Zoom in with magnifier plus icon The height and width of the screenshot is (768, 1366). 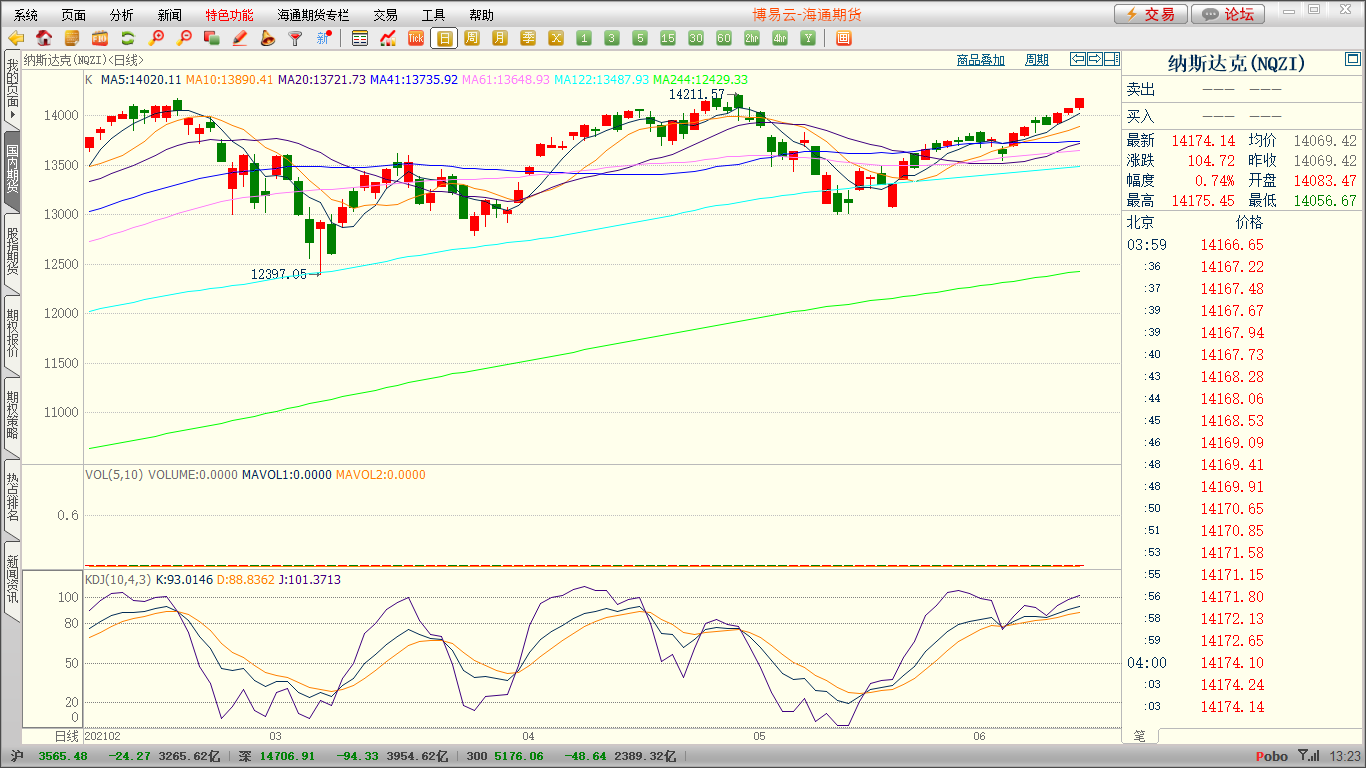(156, 39)
